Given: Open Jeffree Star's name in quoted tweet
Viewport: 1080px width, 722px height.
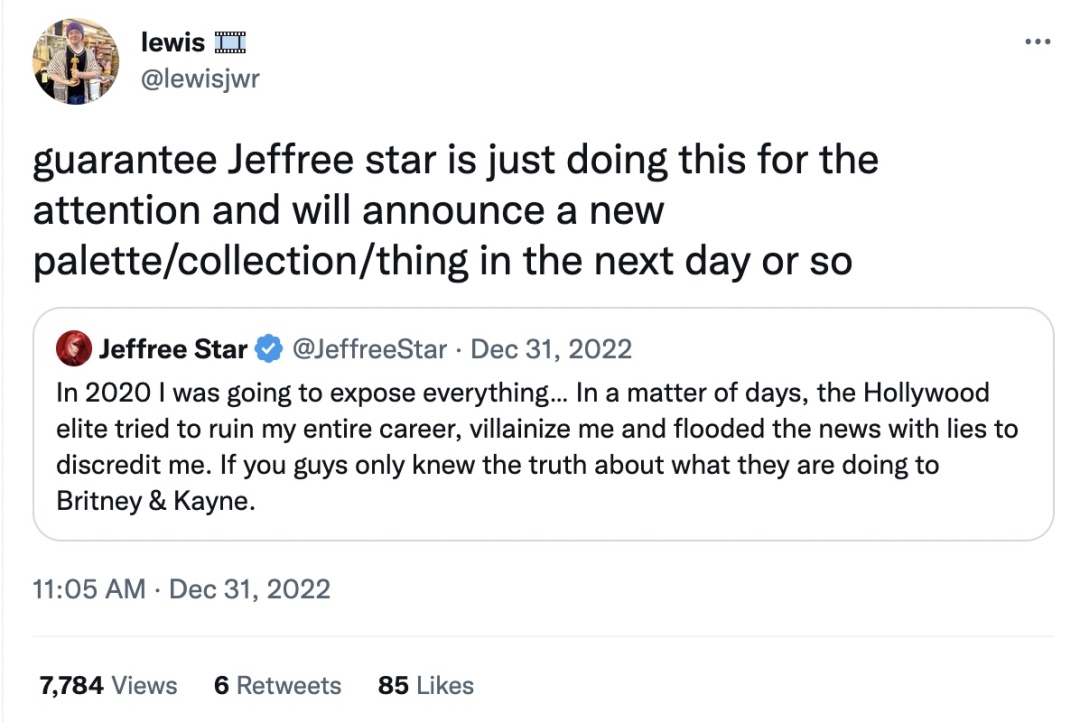Looking at the screenshot, I should 172,349.
